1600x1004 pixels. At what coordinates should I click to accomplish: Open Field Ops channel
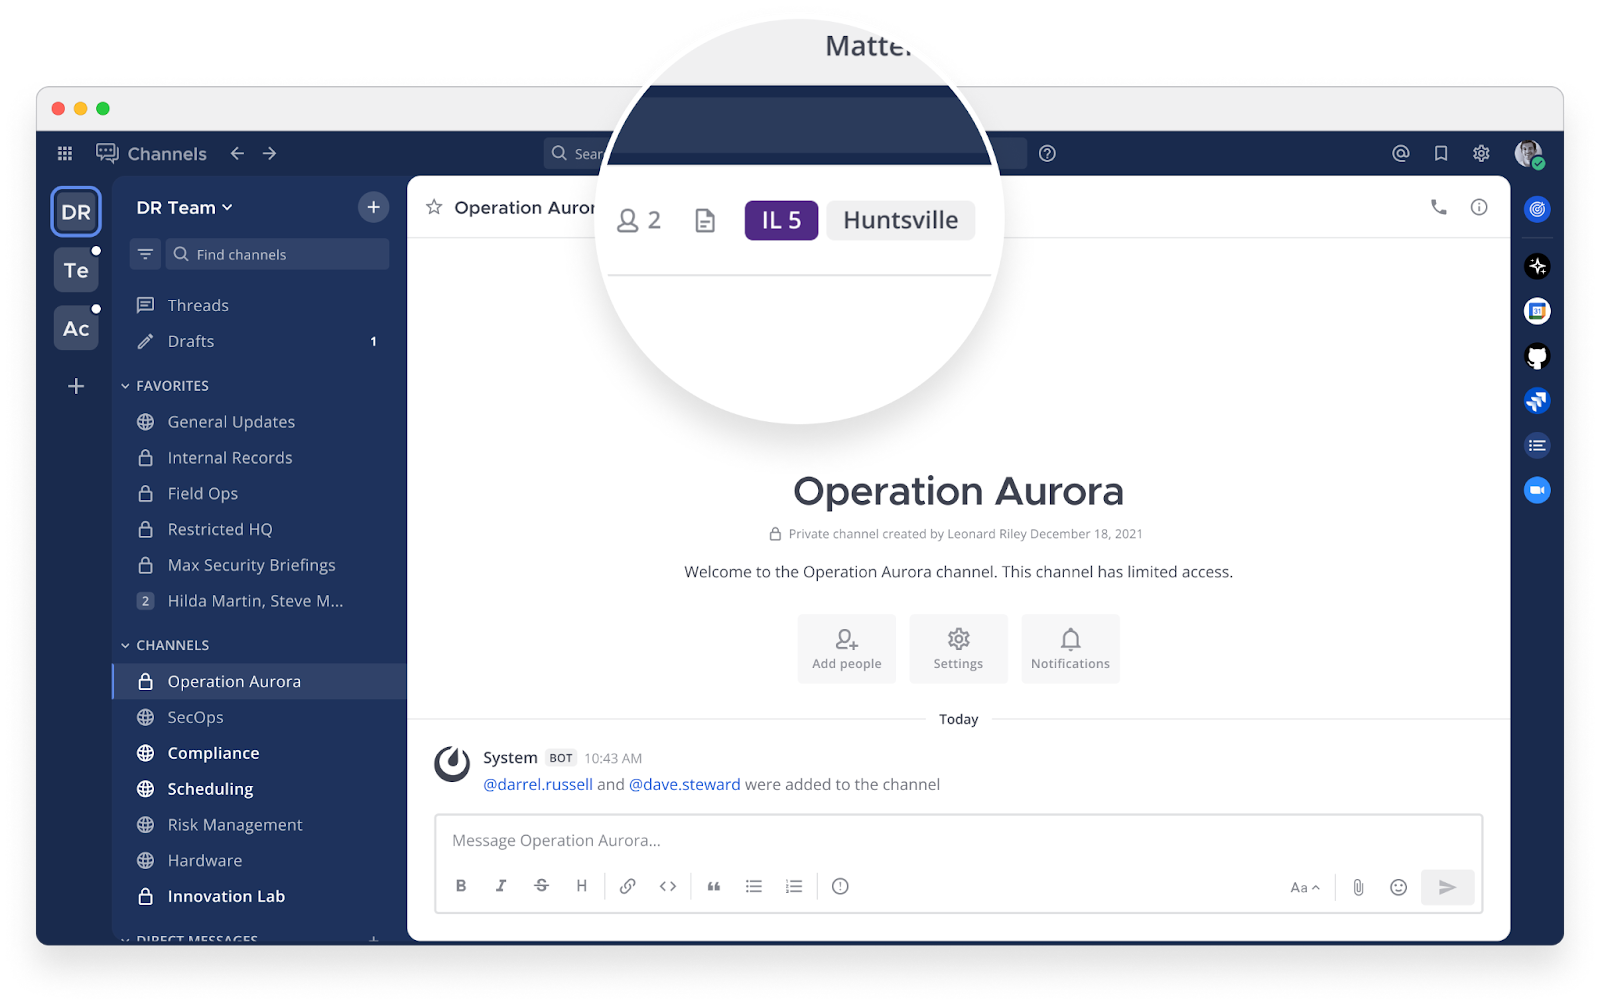point(260,494)
